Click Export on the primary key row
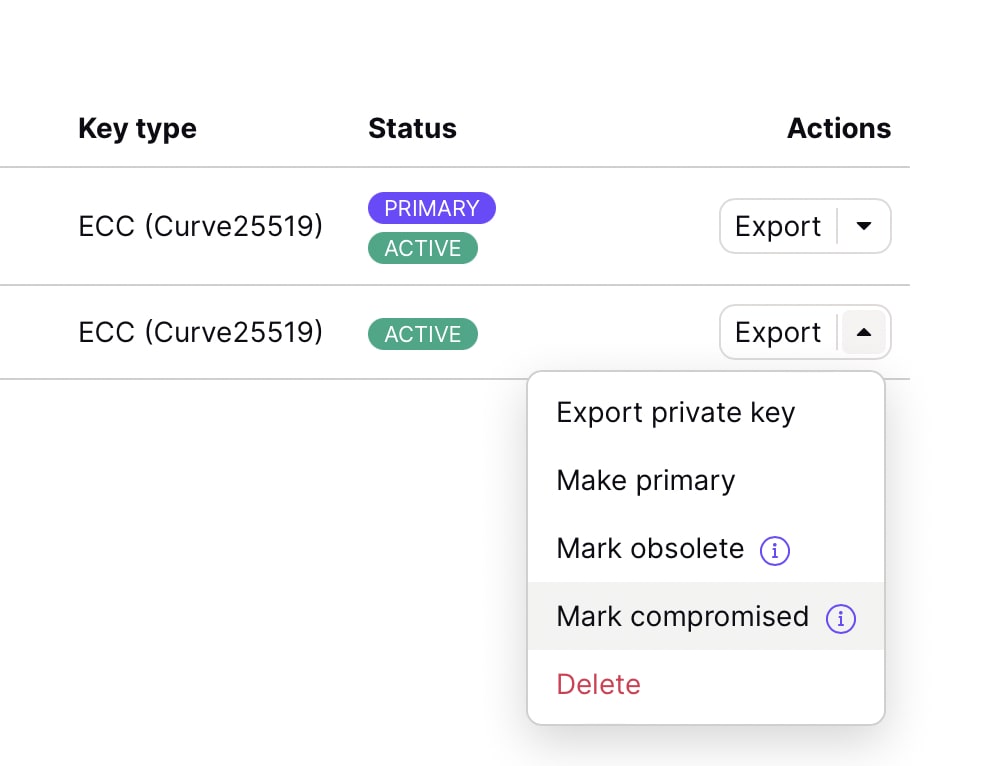990x766 pixels. pos(777,226)
